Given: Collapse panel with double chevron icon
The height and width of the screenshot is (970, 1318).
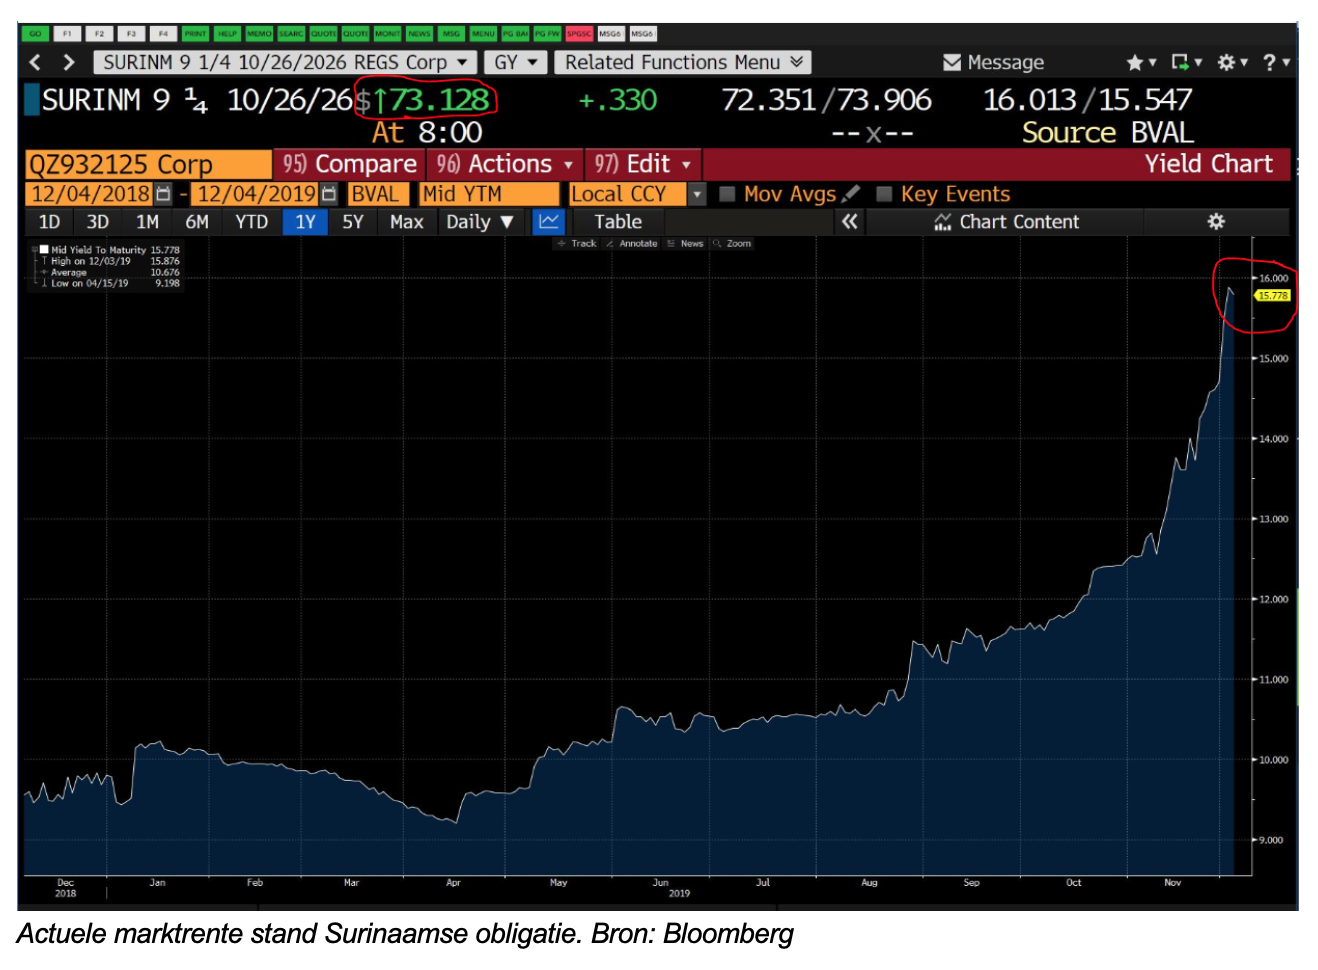Looking at the screenshot, I should tap(849, 222).
